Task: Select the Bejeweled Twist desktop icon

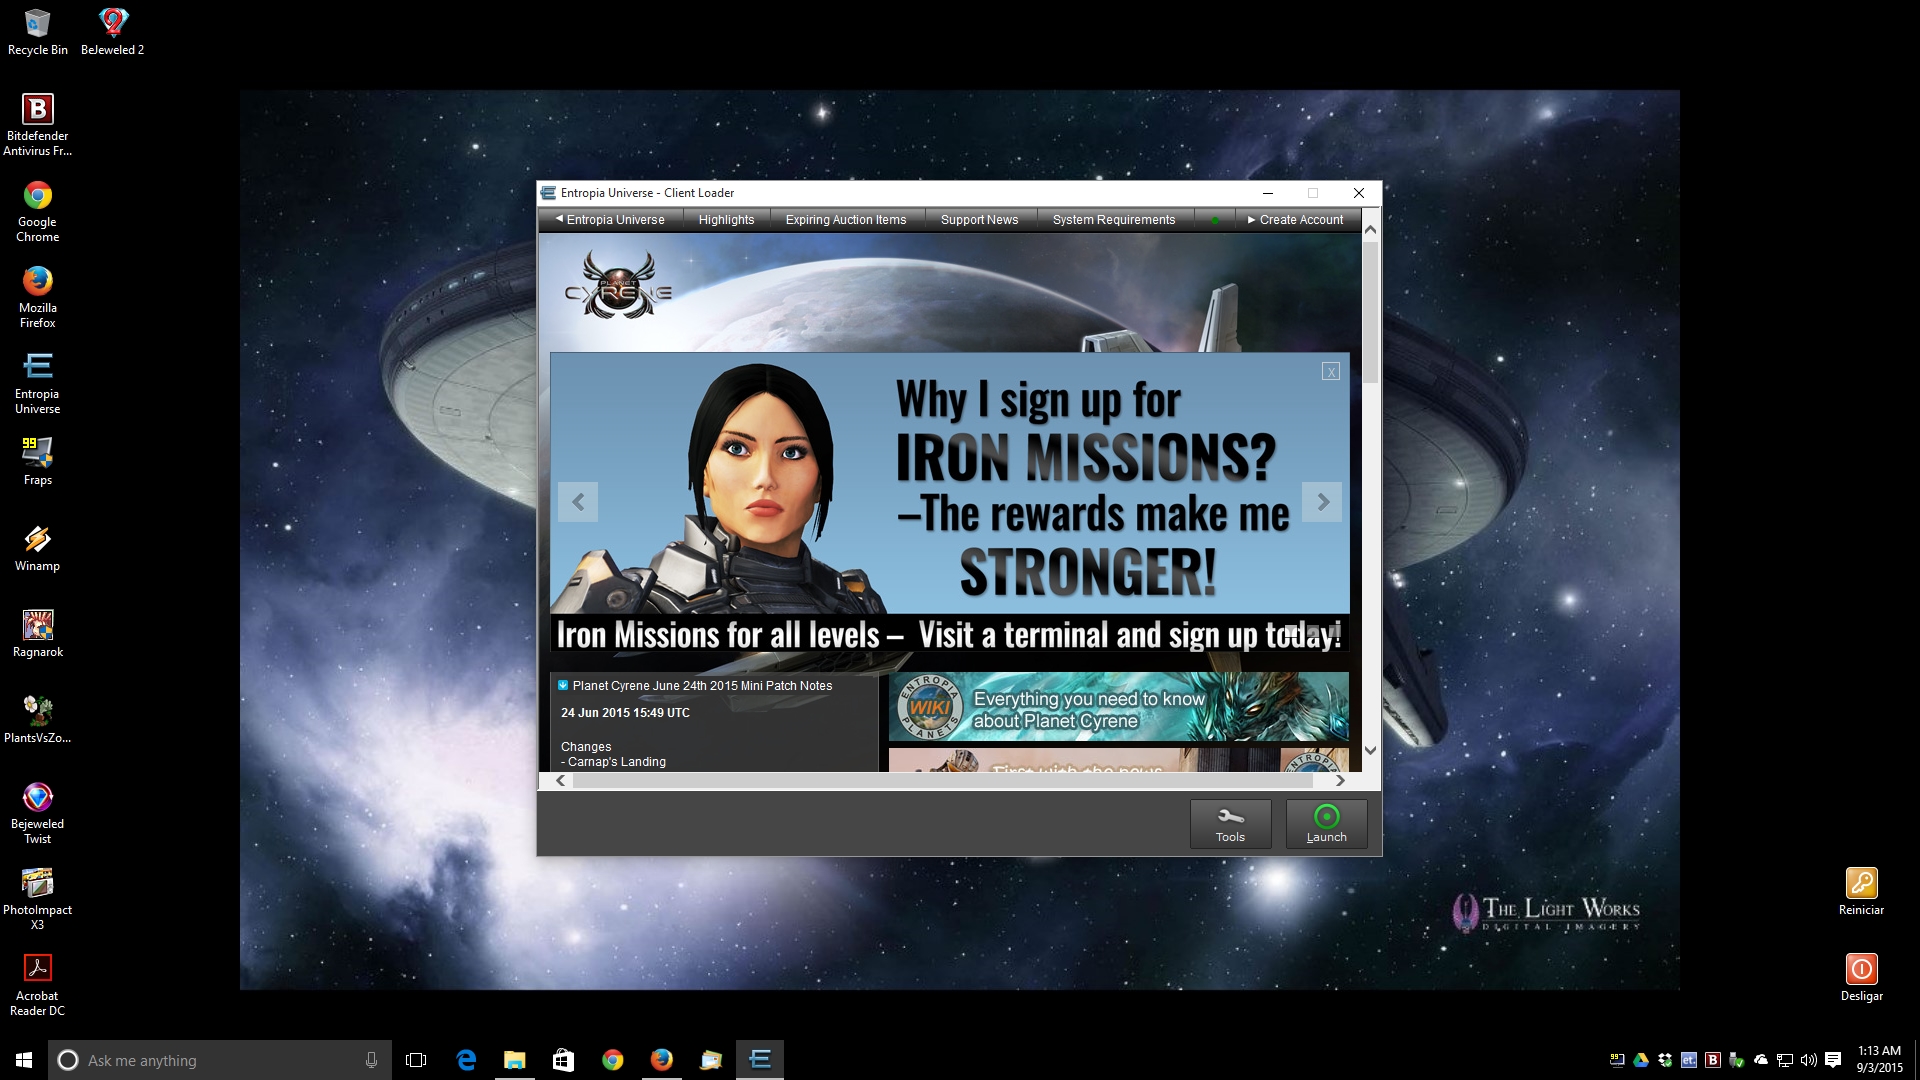Action: click(37, 813)
